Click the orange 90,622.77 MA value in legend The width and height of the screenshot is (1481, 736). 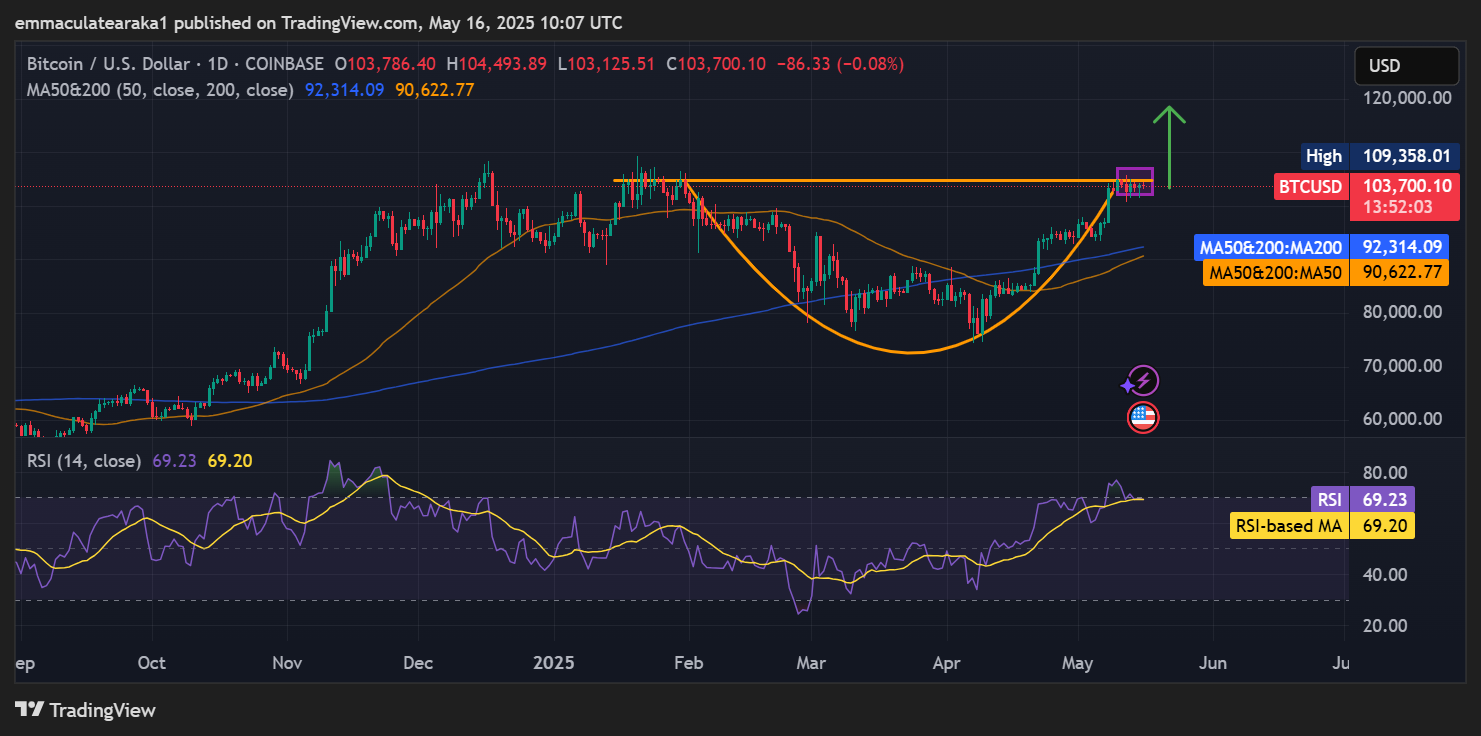pos(435,90)
